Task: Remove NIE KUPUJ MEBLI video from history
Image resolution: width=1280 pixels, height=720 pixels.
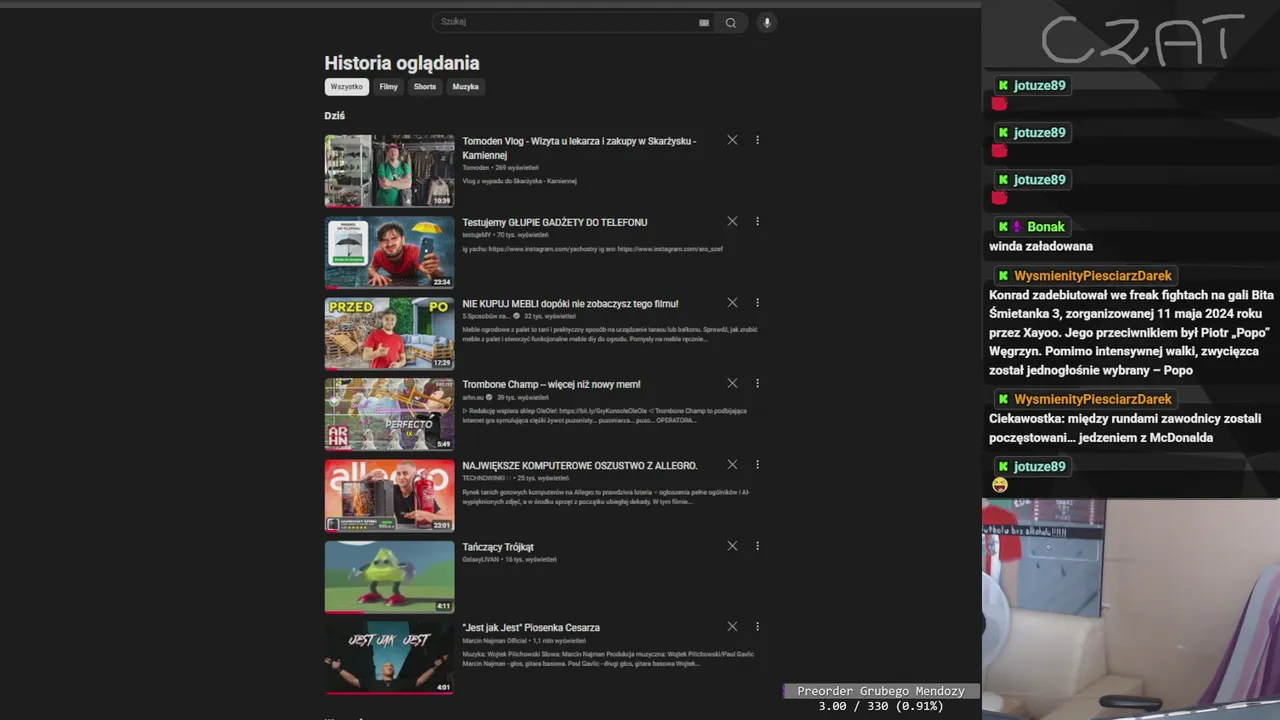Action: [x=732, y=302]
